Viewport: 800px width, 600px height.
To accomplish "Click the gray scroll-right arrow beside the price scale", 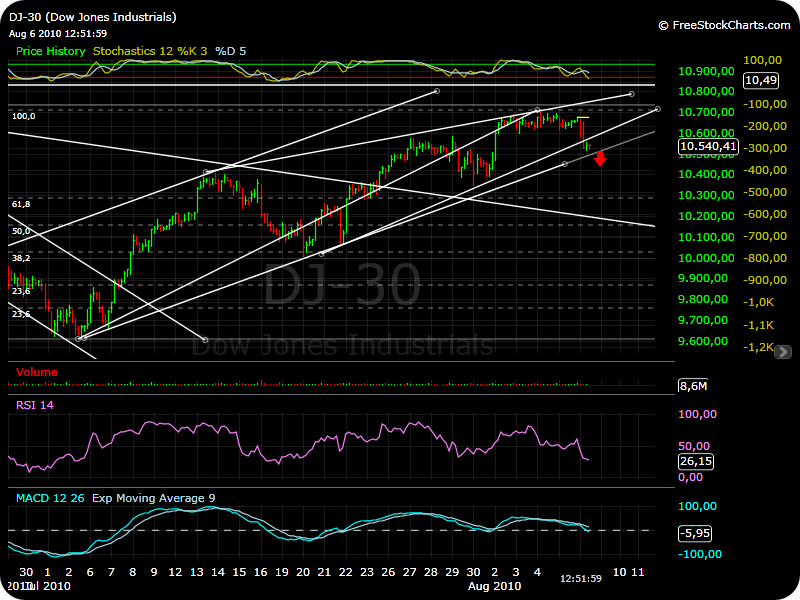I will (x=782, y=352).
